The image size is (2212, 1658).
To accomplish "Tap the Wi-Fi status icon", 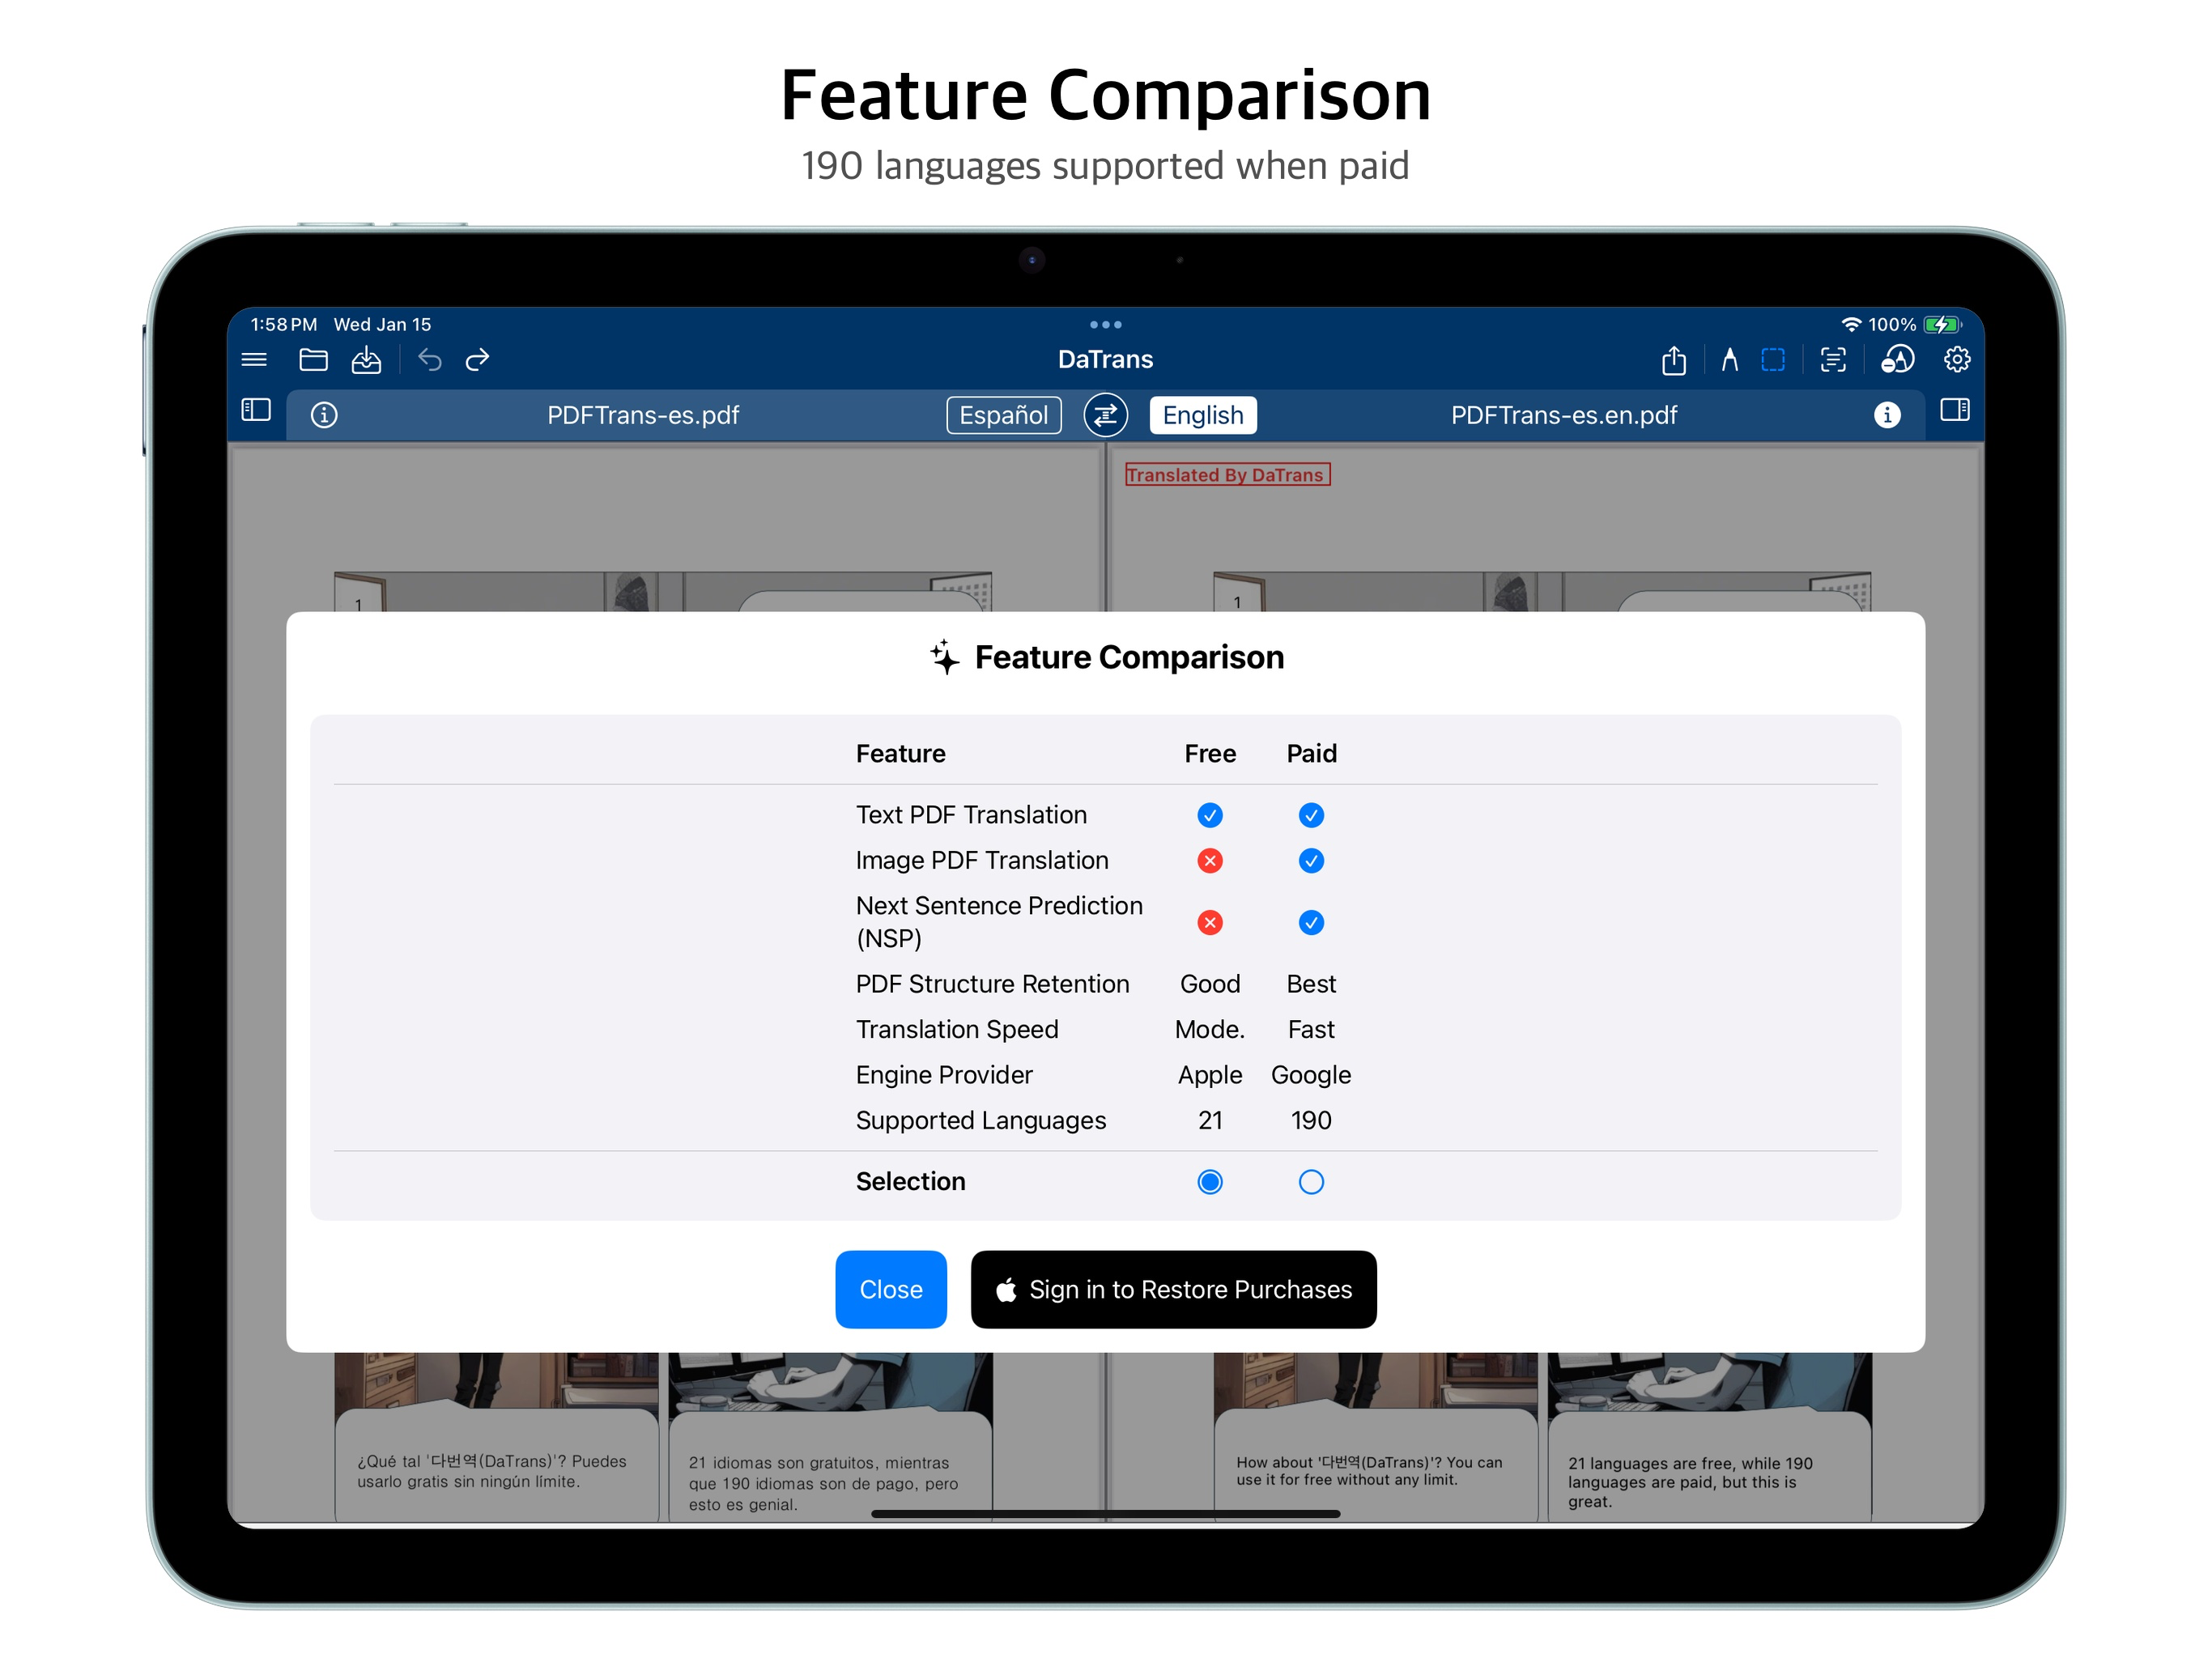I will (x=1850, y=324).
